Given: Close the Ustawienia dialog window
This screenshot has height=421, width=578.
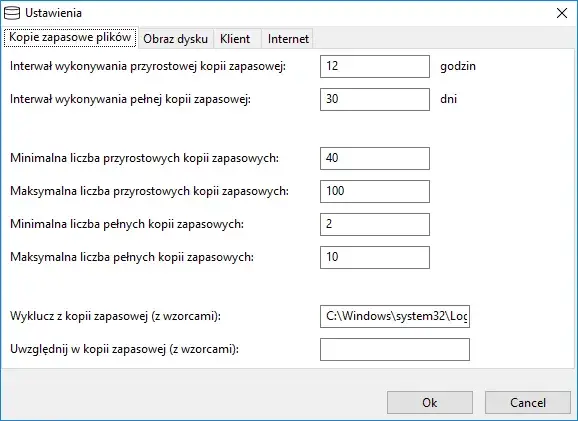Looking at the screenshot, I should point(561,13).
